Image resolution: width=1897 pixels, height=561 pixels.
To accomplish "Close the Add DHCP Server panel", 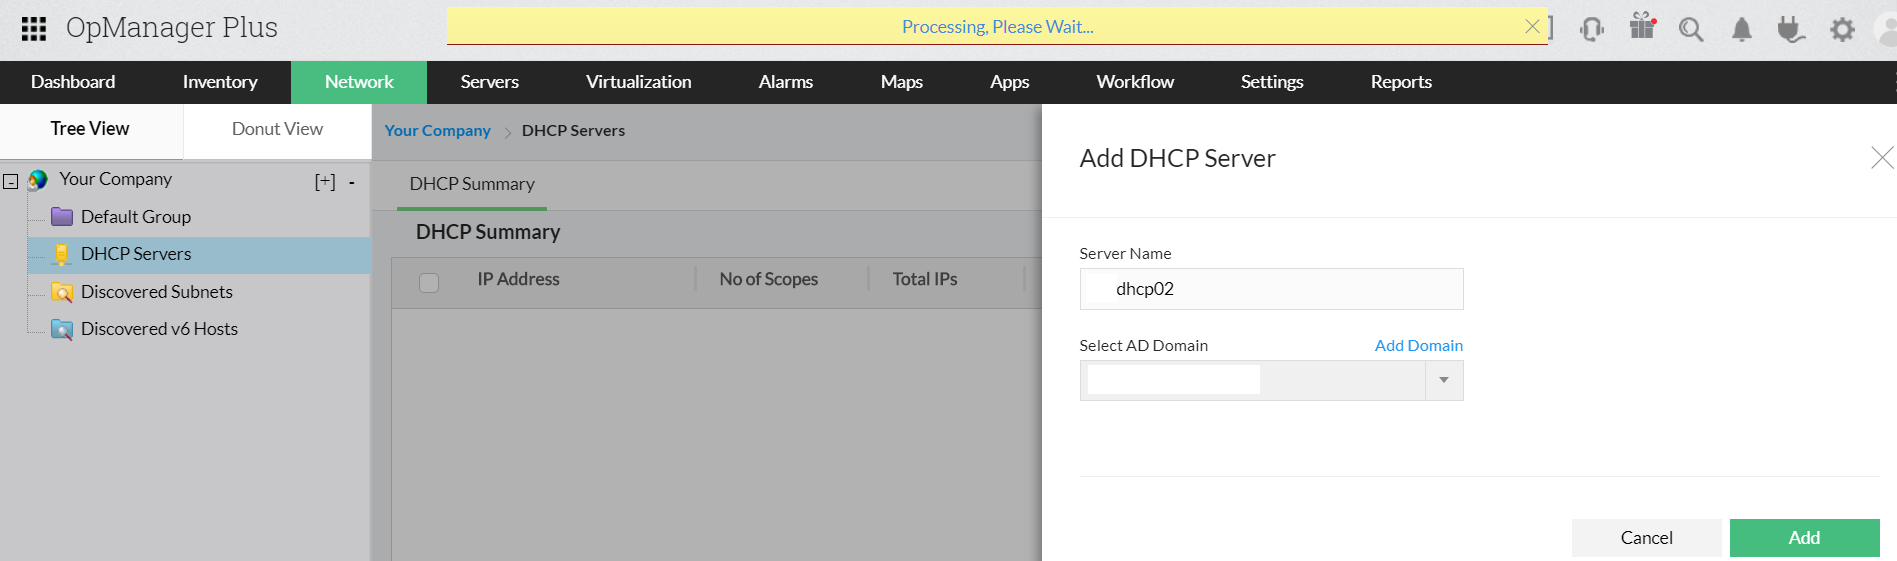I will (1882, 158).
